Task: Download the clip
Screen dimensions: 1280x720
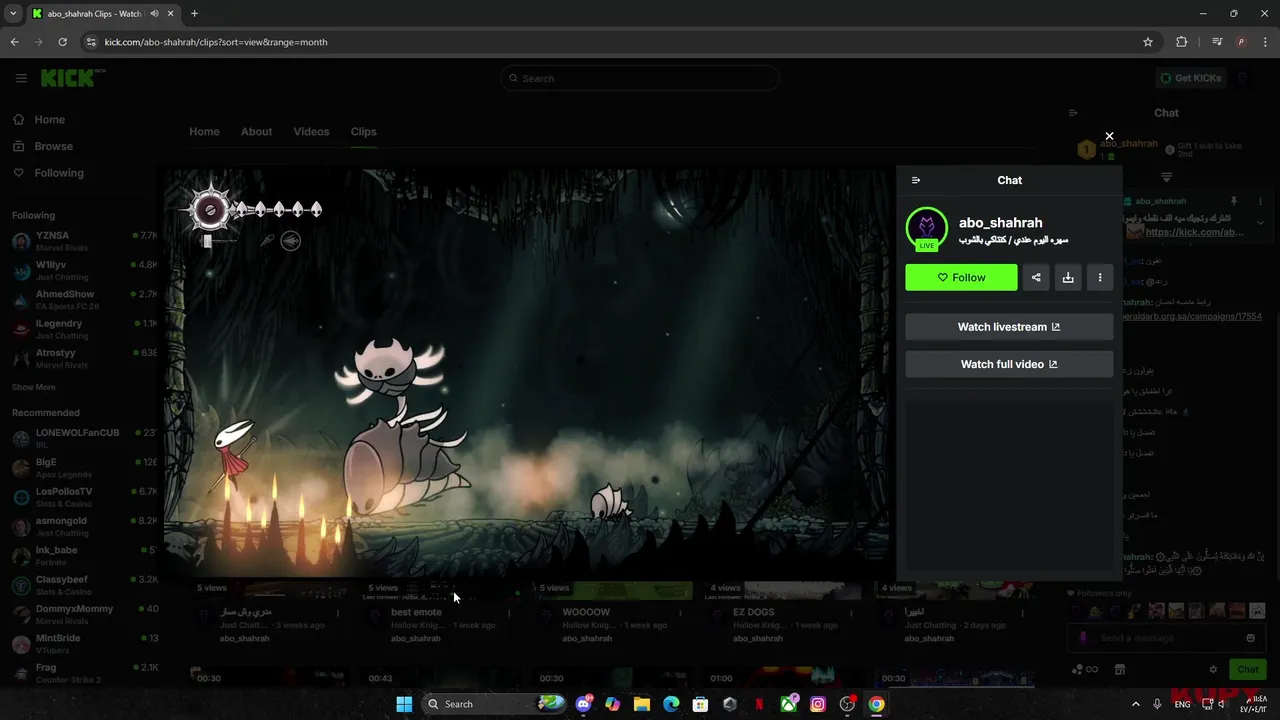Action: 1068,277
